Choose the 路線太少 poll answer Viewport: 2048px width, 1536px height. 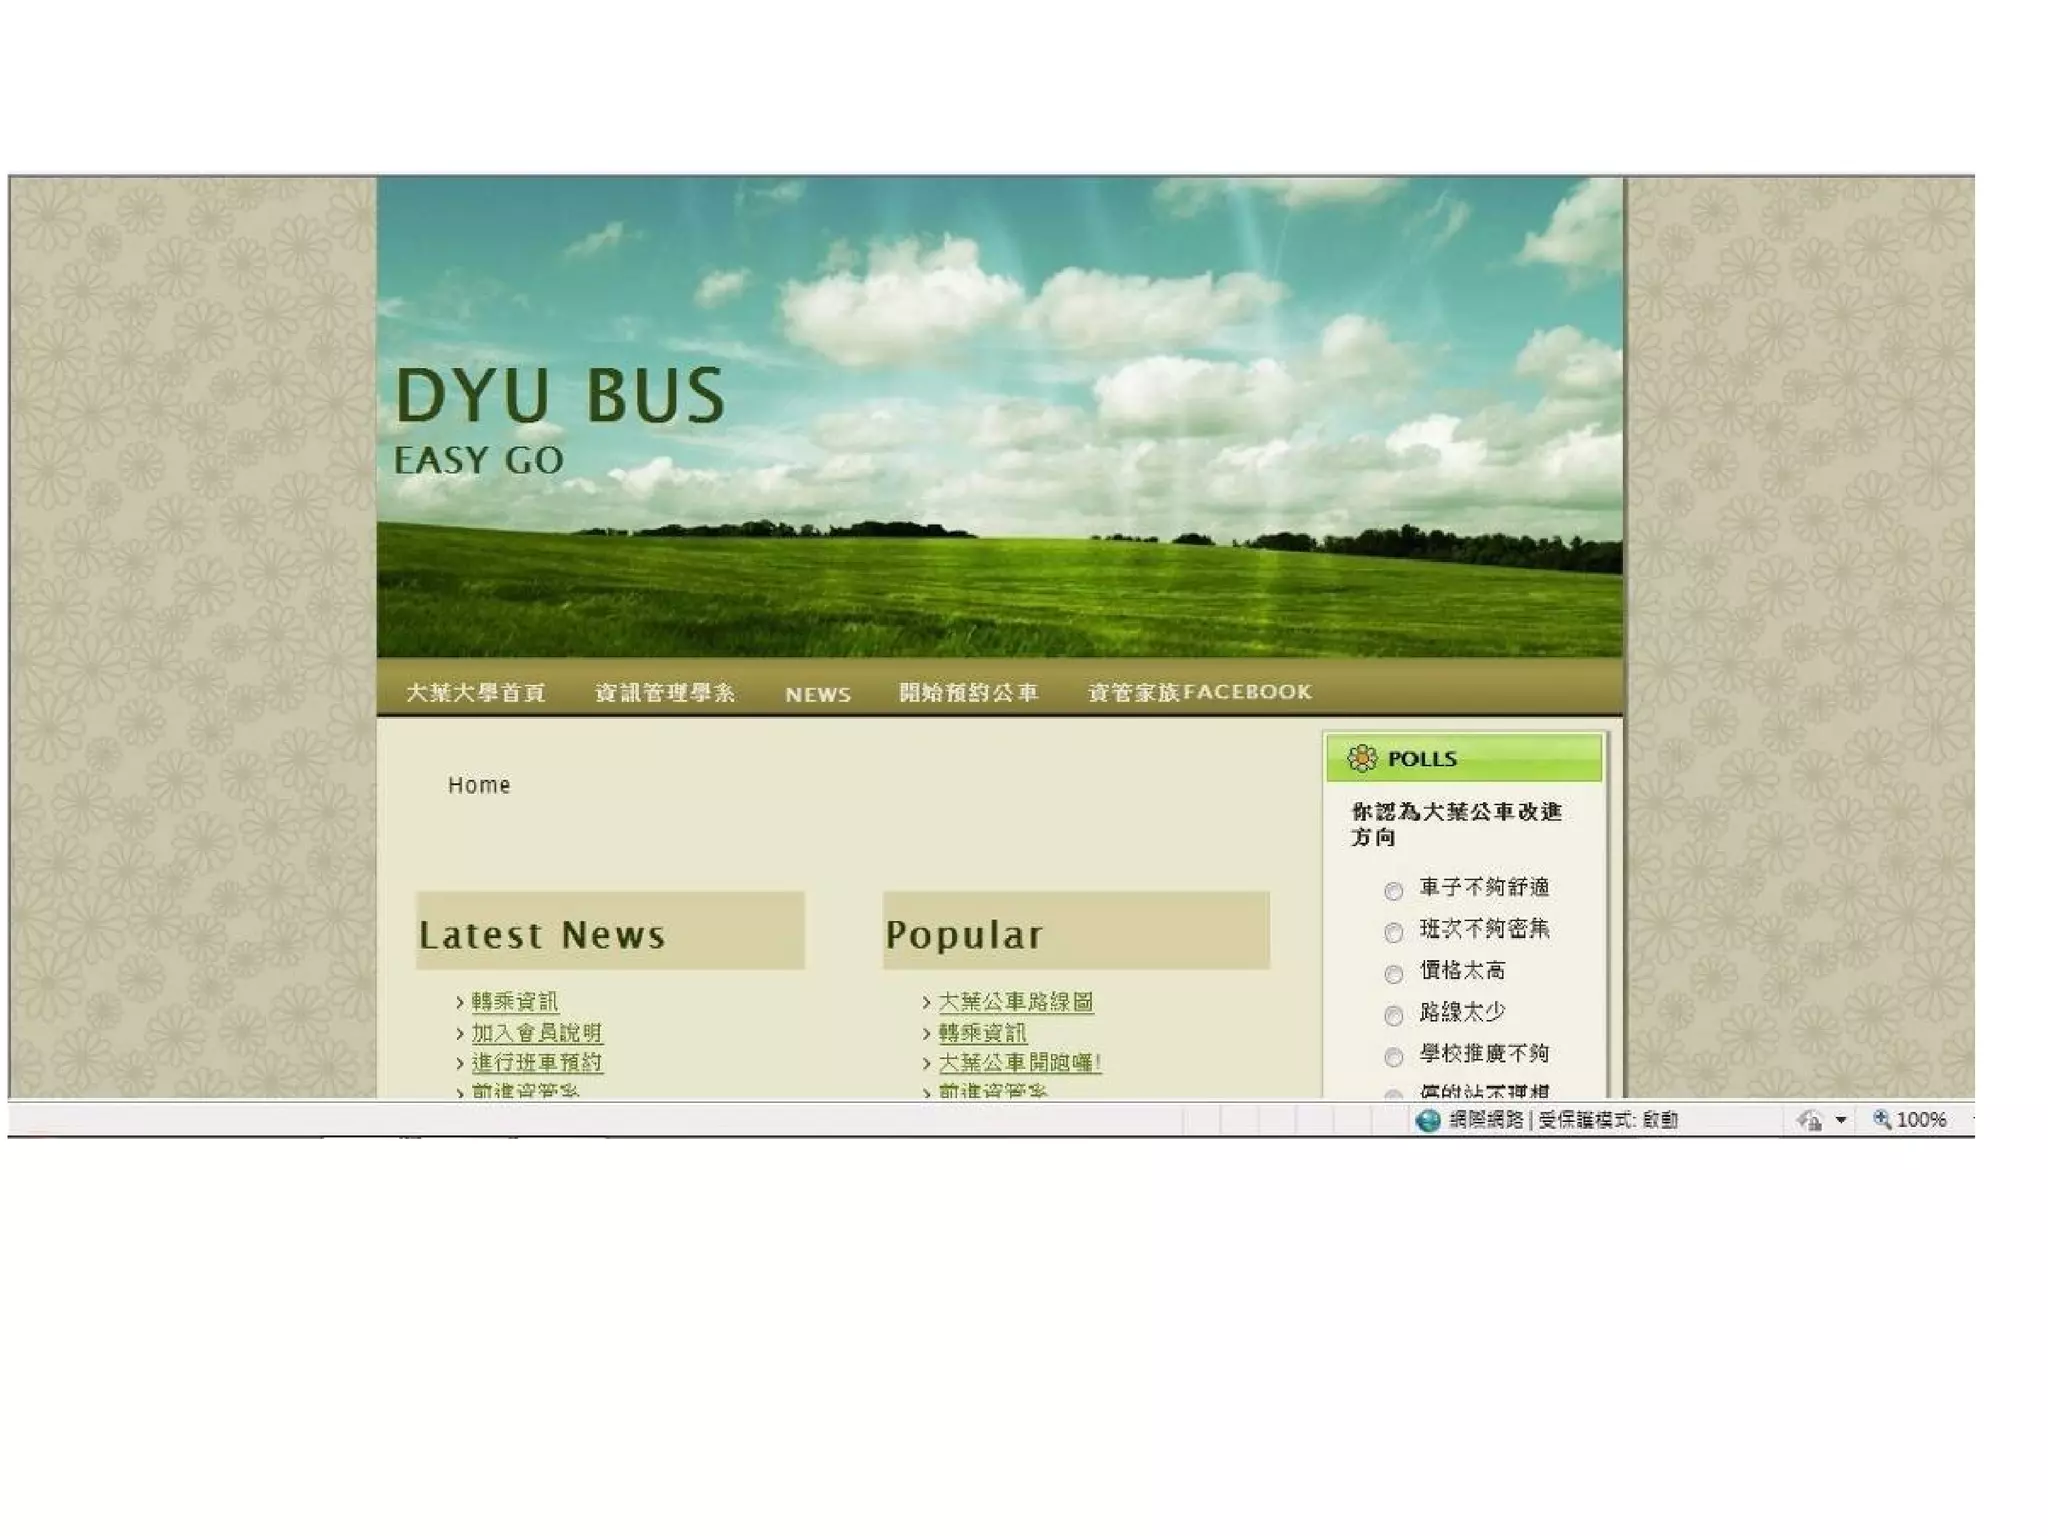[1393, 1015]
